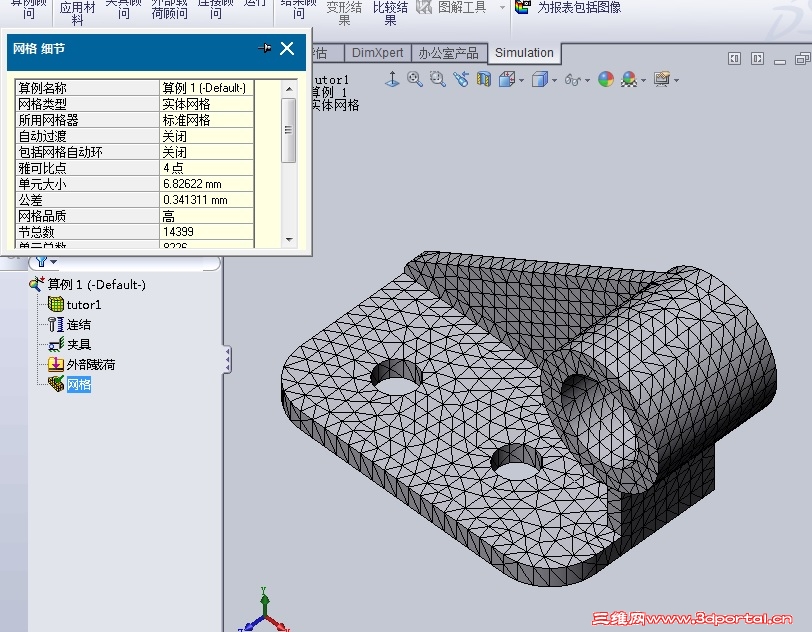Open the filter funnel dropdown in tree
The width and height of the screenshot is (812, 632).
point(46,262)
